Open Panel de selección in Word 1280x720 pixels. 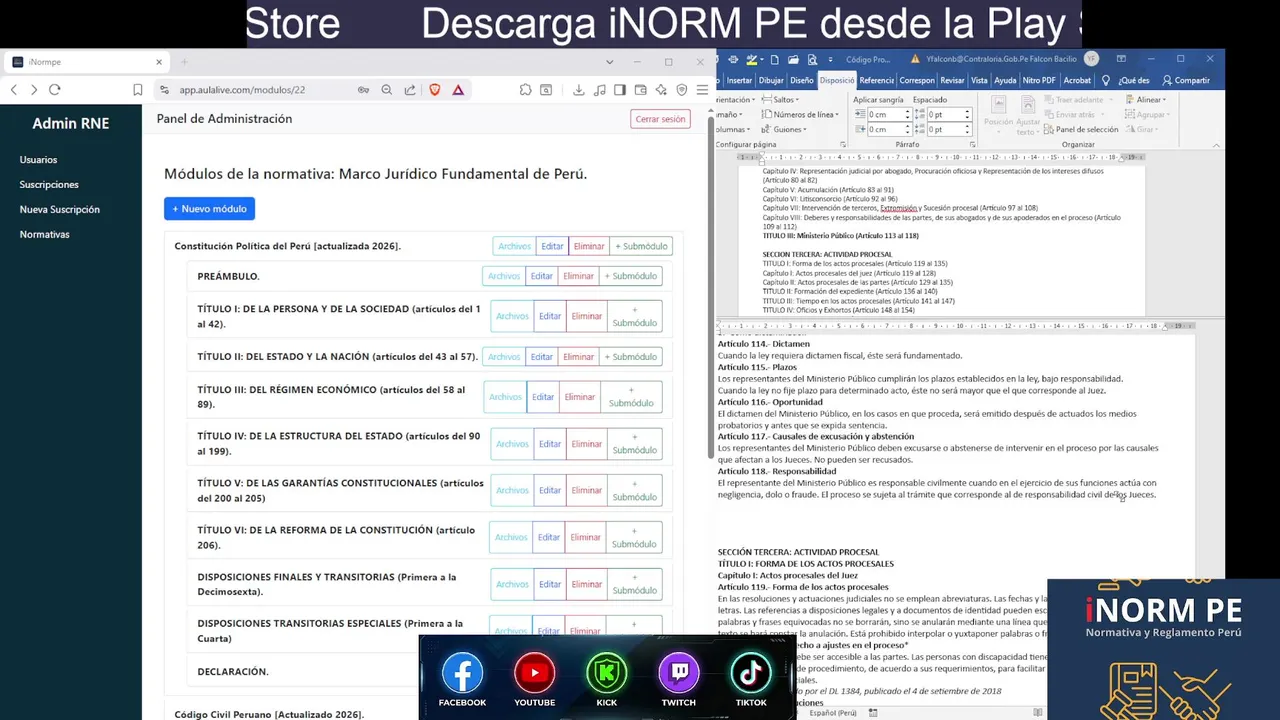click(x=1079, y=129)
